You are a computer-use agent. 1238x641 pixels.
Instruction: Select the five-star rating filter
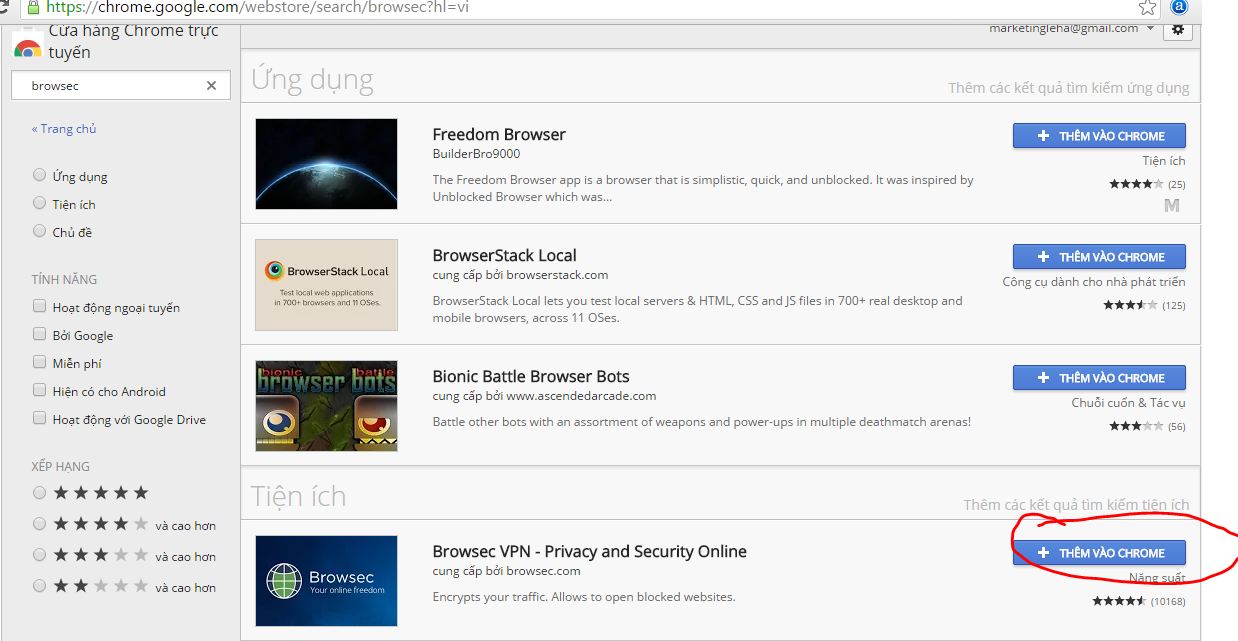point(39,492)
